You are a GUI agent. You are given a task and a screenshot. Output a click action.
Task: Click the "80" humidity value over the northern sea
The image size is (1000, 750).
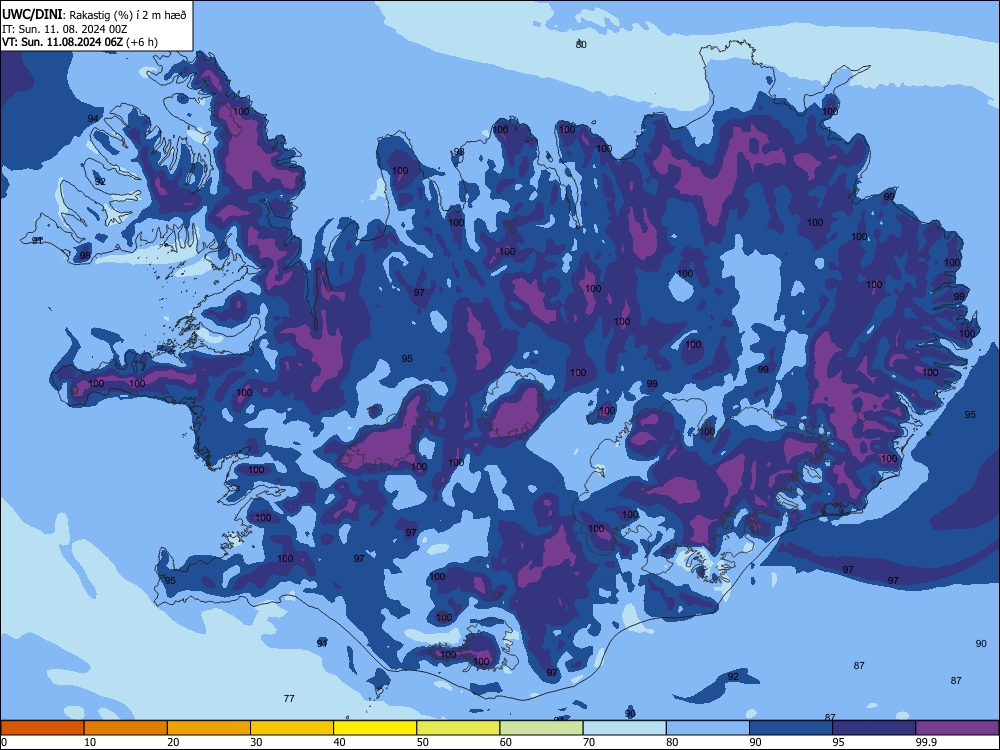tap(581, 45)
